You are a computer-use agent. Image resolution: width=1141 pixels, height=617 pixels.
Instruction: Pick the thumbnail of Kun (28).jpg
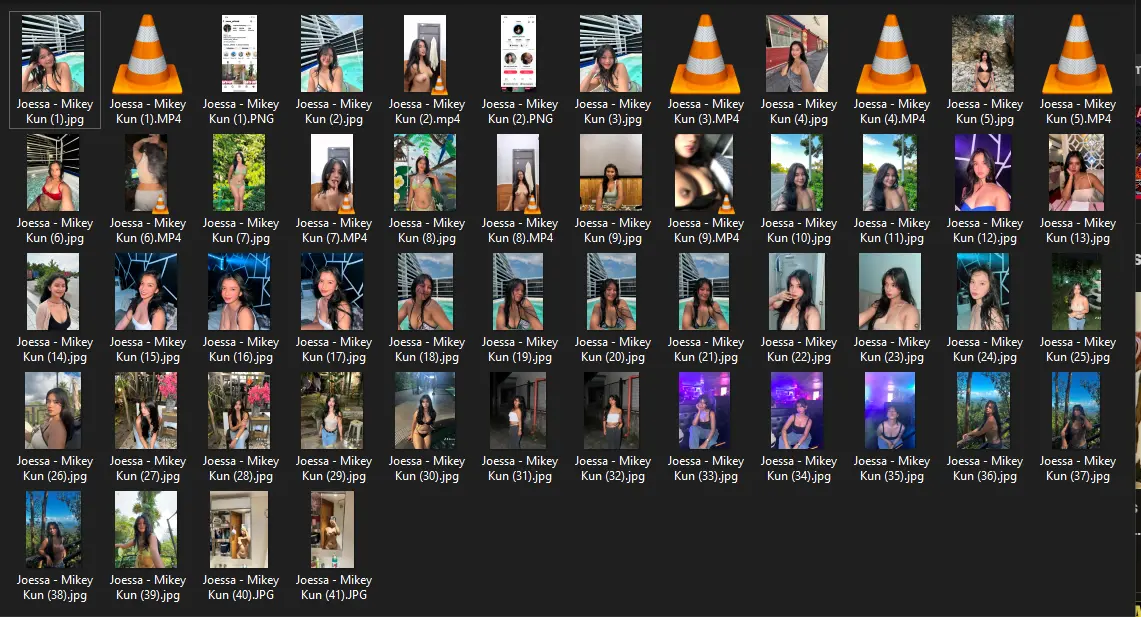pos(239,410)
